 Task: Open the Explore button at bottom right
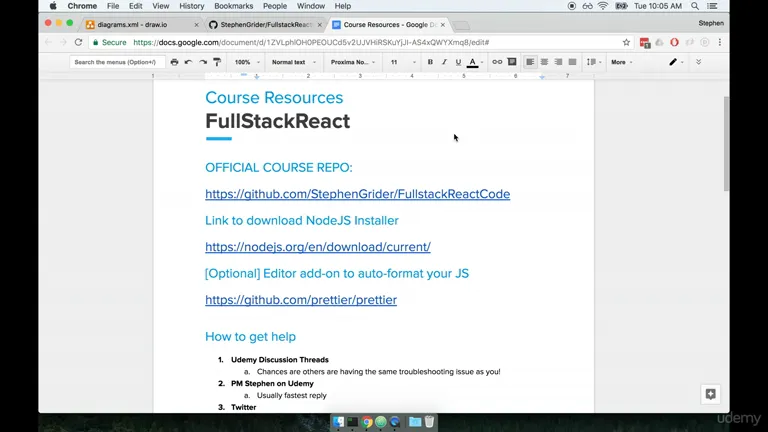[x=711, y=394]
